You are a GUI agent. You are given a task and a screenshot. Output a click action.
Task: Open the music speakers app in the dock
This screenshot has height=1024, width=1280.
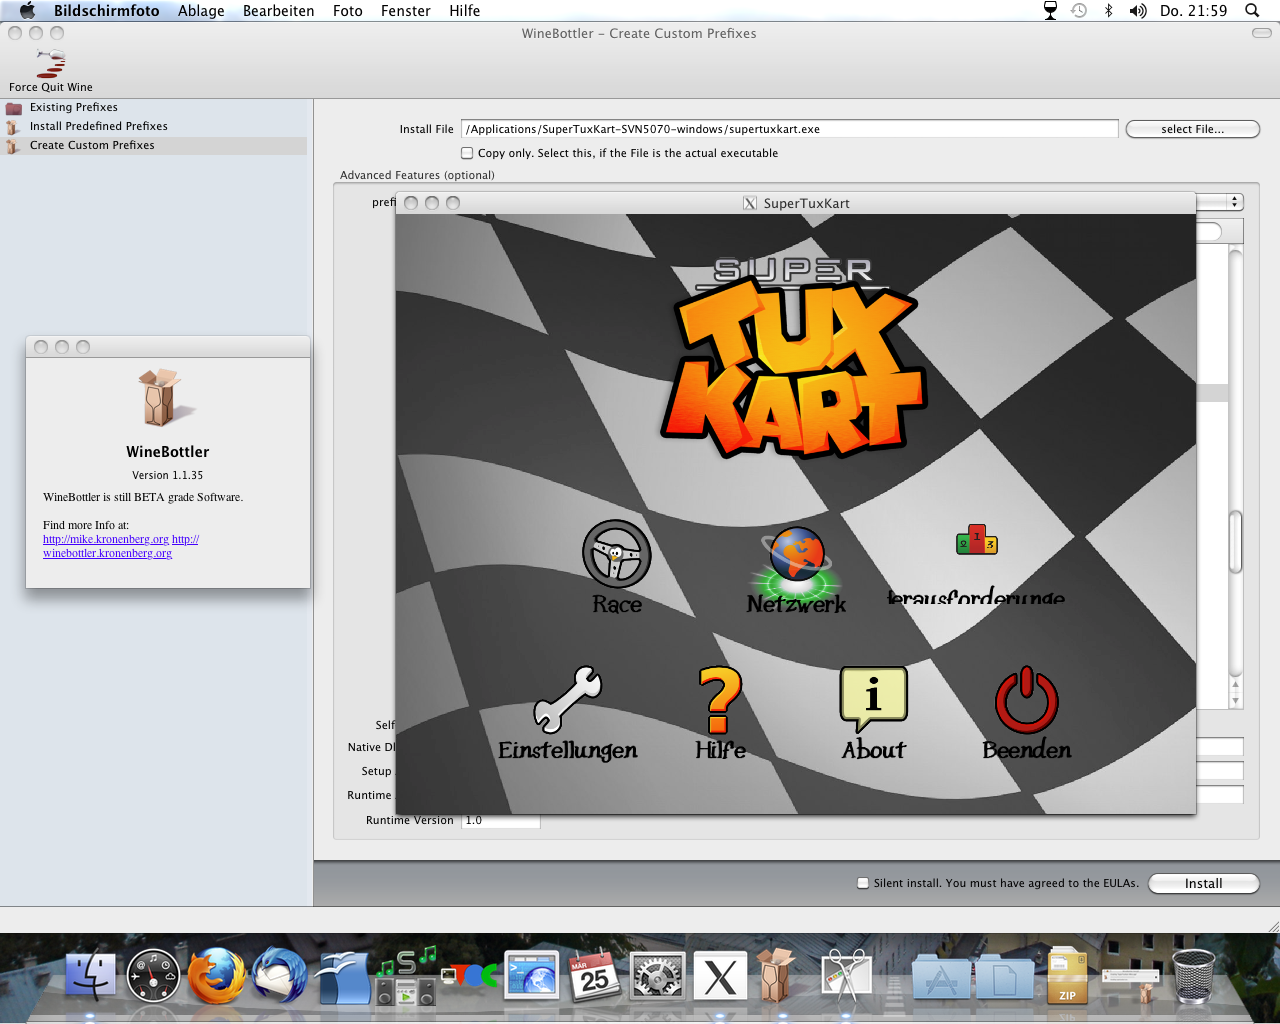(x=406, y=976)
